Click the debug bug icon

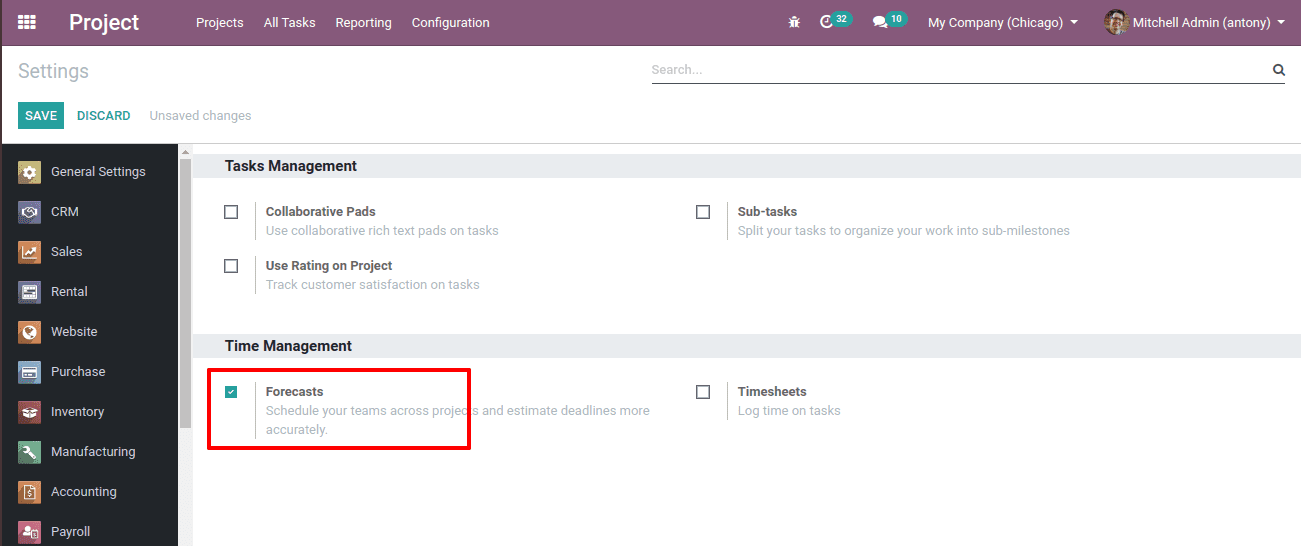(794, 22)
